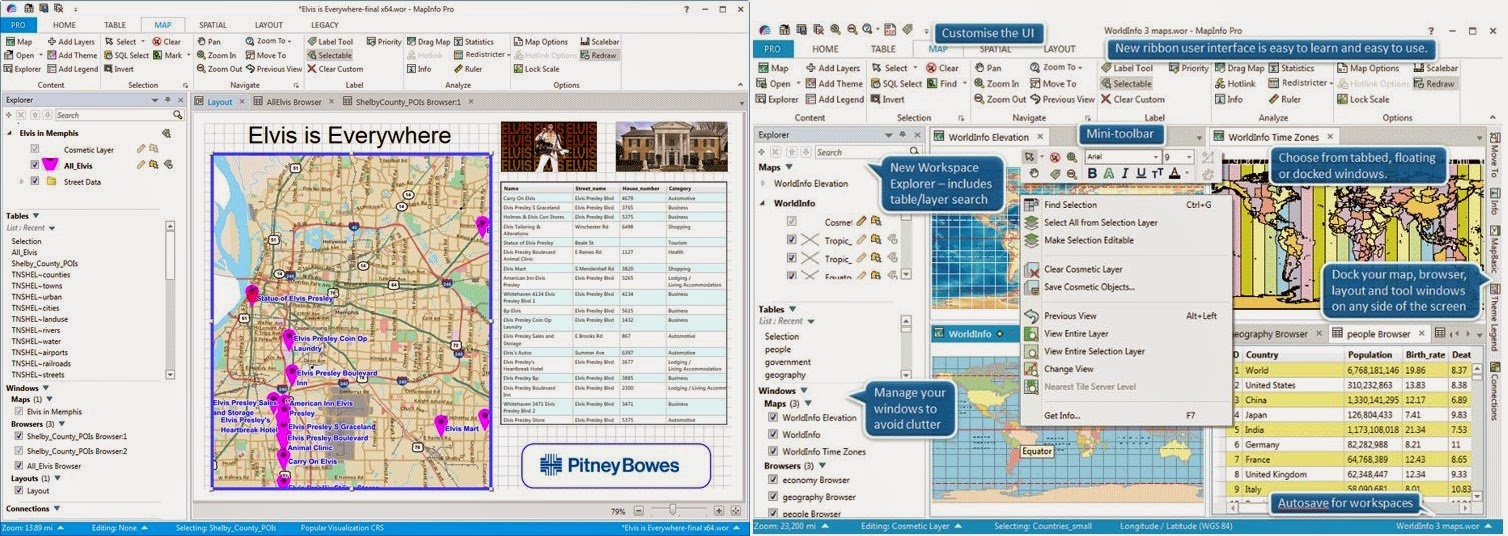
Task: Click the Redraw button in the left window
Action: point(599,56)
